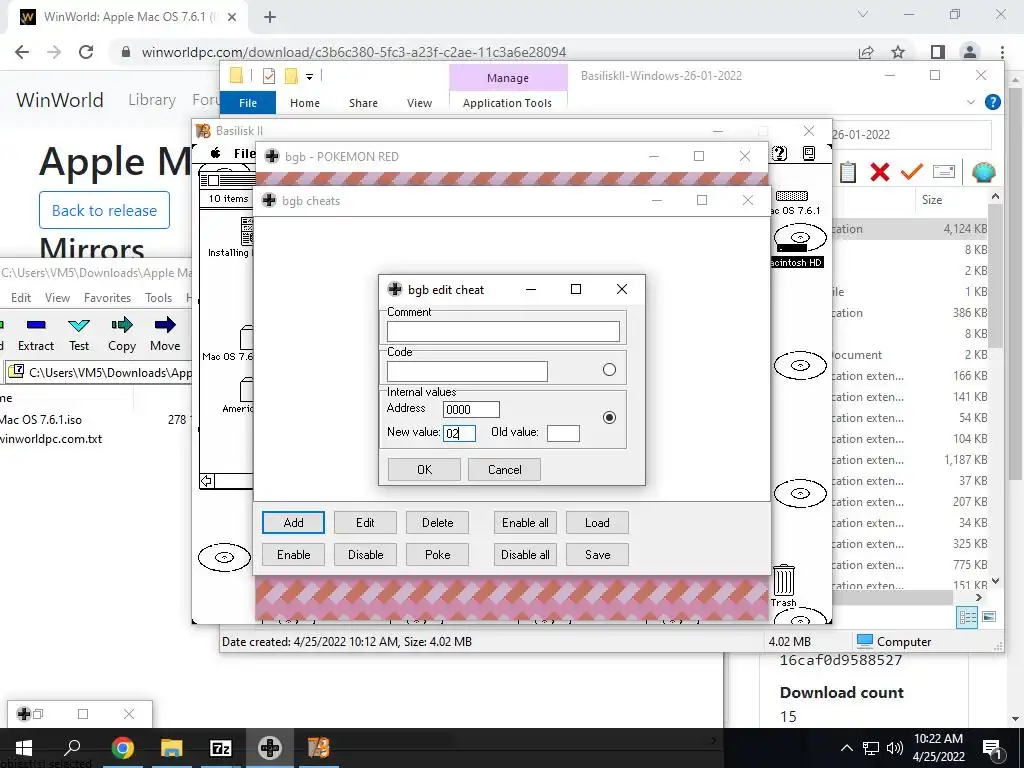Open Favorites menu in 7-Zip
Screen dimensions: 1024x768
click(x=107, y=298)
